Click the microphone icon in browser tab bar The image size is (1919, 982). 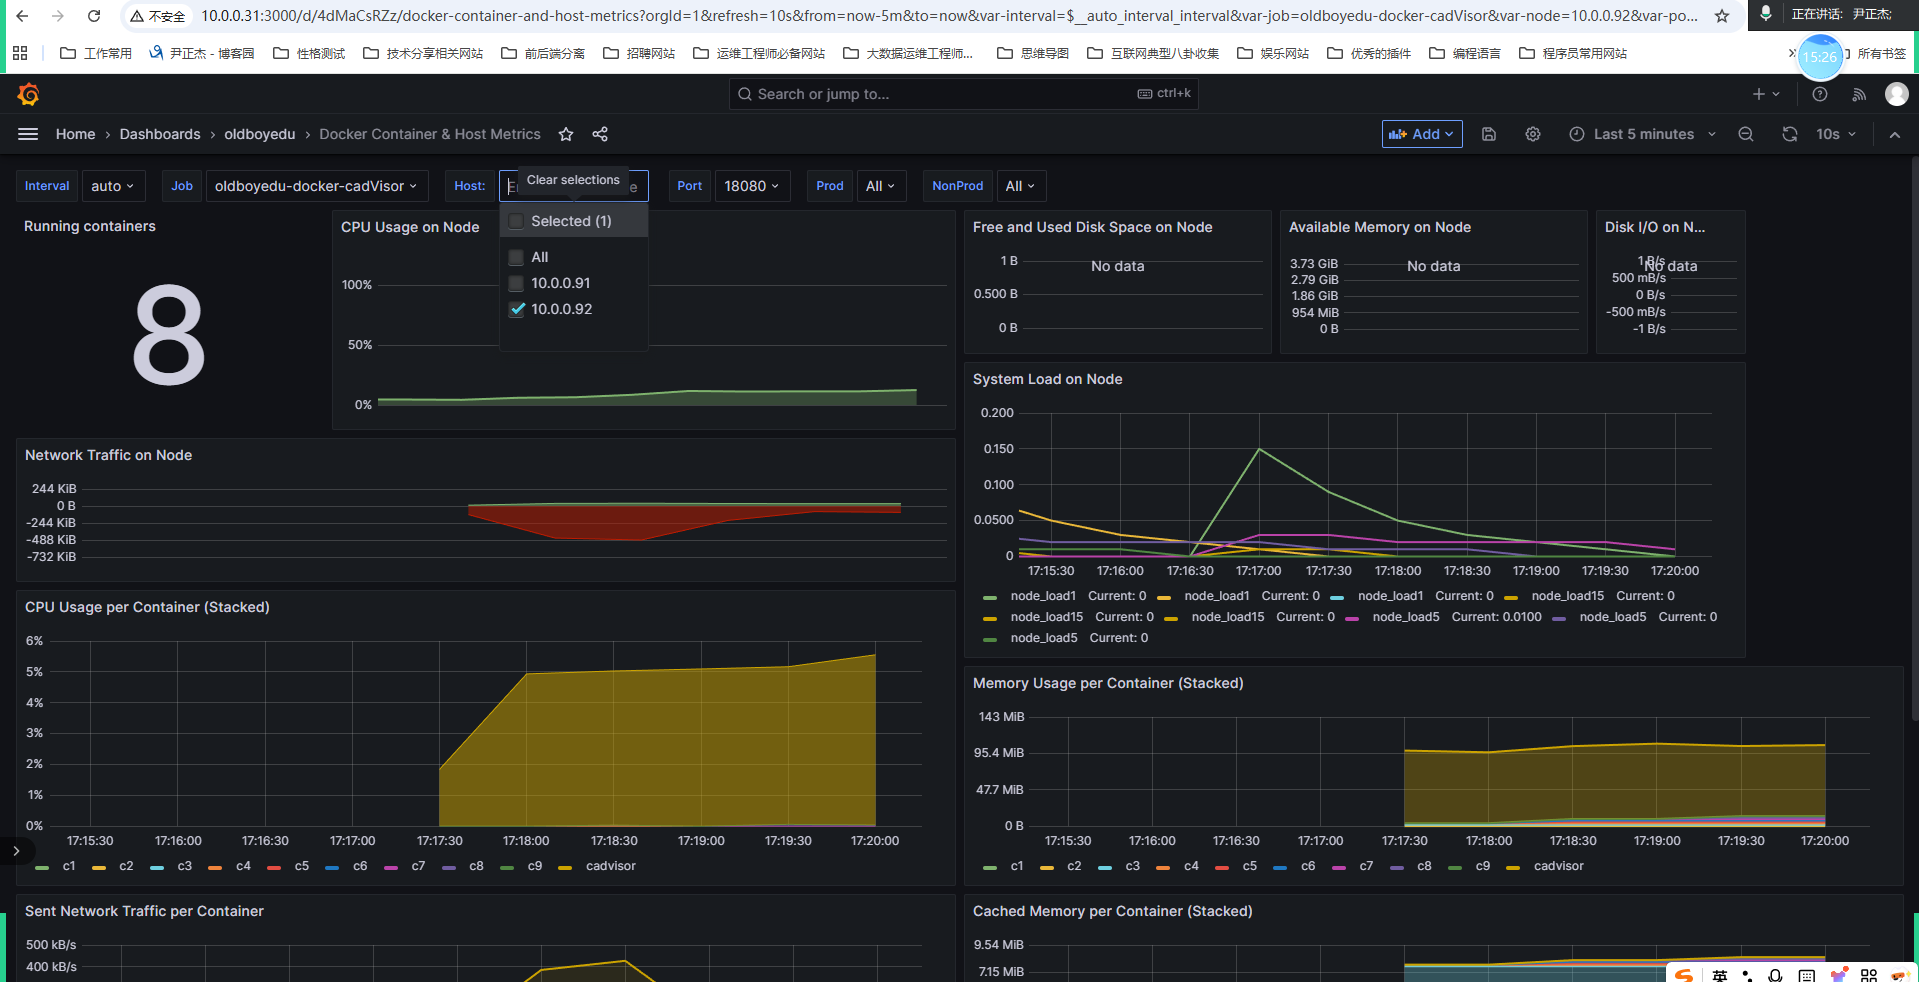pyautogui.click(x=1766, y=14)
